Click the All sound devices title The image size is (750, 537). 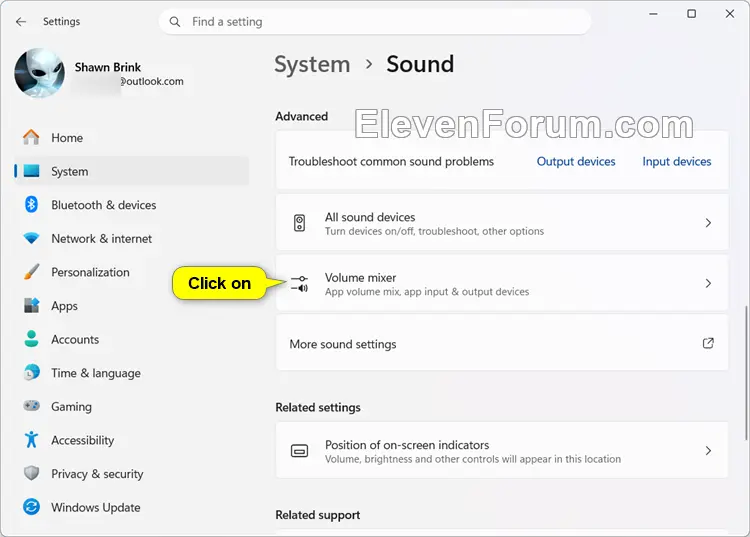pyautogui.click(x=370, y=217)
